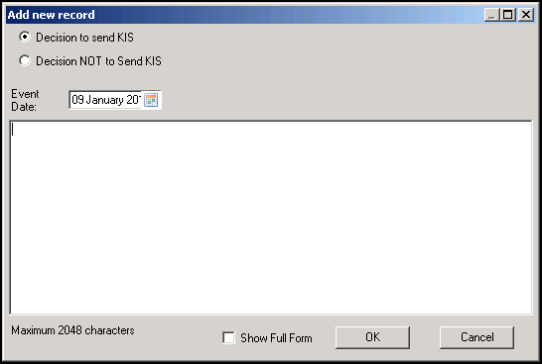The image size is (542, 364).
Task: Click the Decision NOT to Send KIS label
Action: pyautogui.click(x=99, y=61)
